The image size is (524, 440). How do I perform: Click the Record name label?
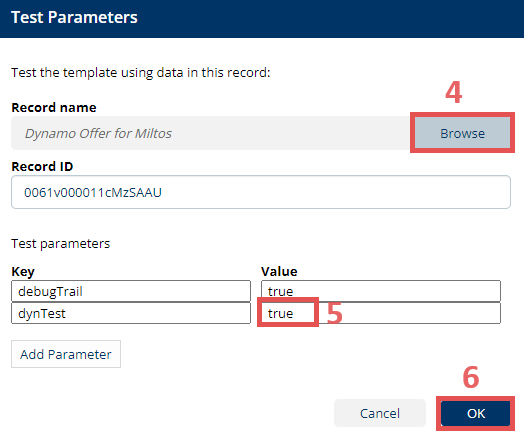point(54,108)
